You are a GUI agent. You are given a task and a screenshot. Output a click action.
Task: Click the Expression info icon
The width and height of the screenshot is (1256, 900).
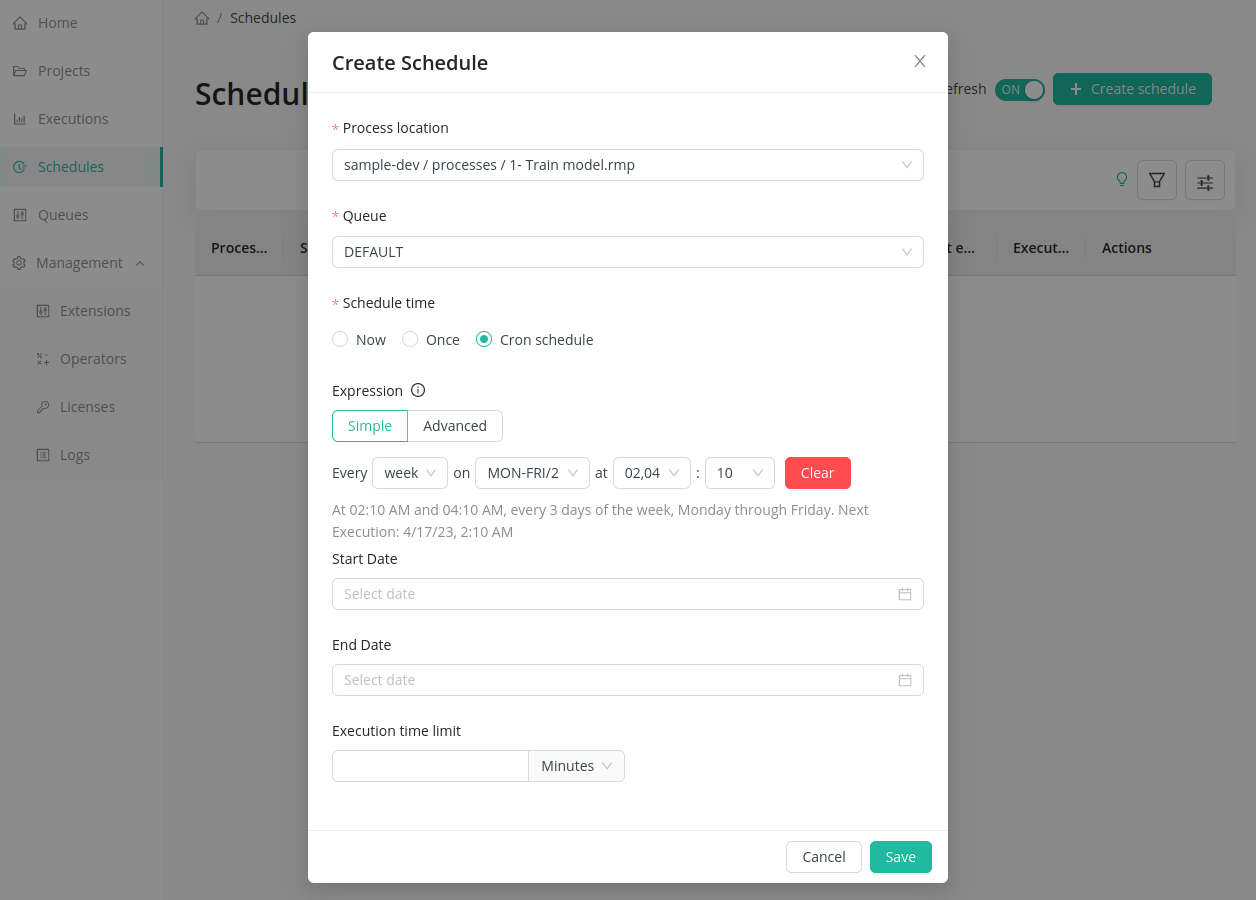click(418, 391)
